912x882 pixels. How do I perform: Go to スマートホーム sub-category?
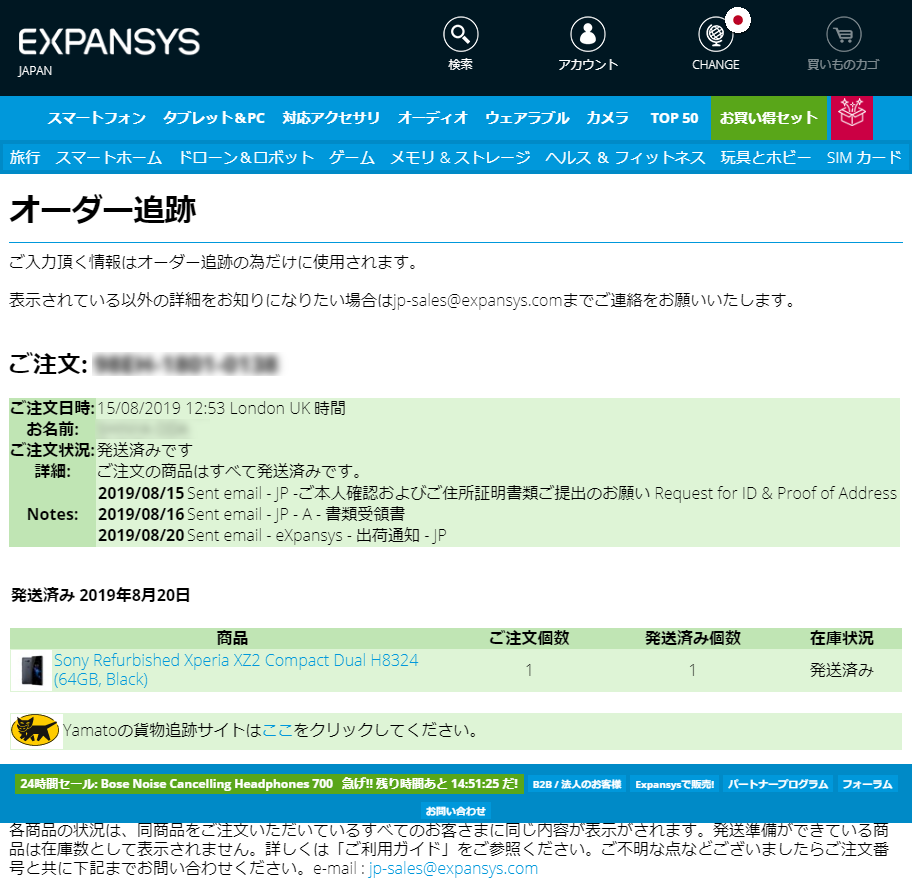tap(109, 157)
